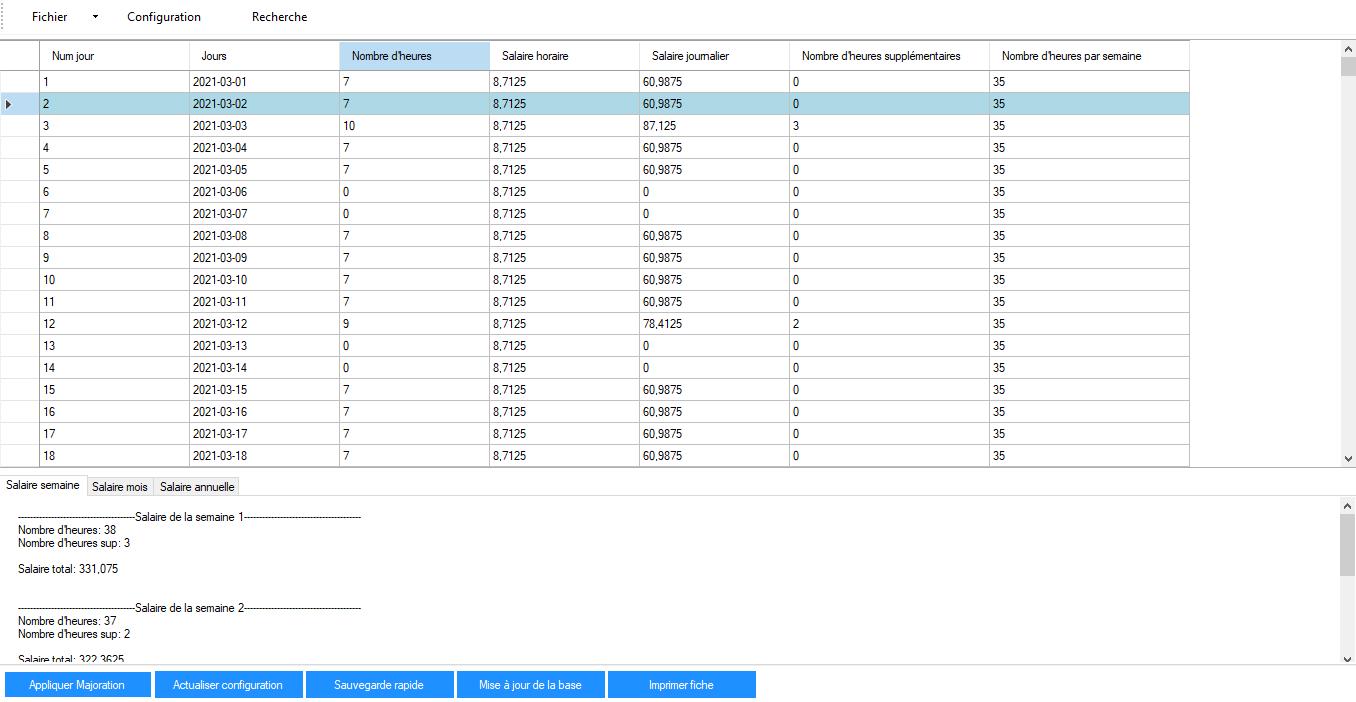
Task: Select row header of row 5
Action: click(20, 170)
